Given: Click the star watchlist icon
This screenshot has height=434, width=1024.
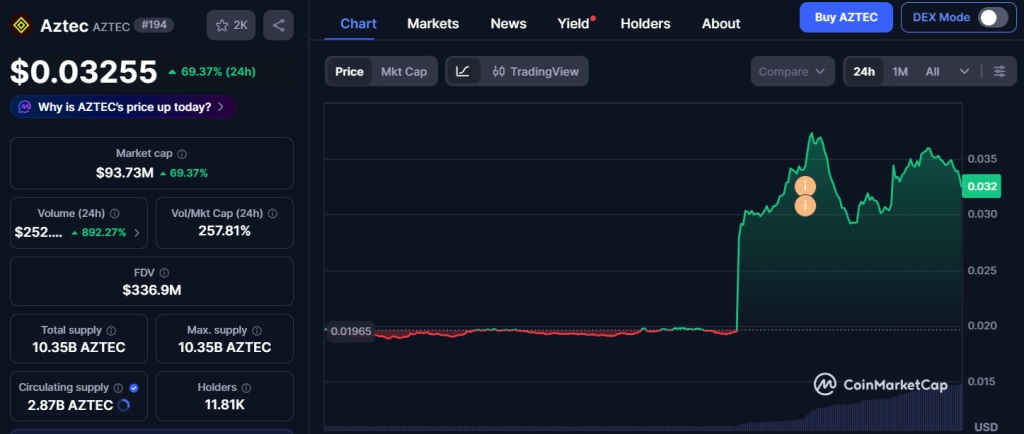Looking at the screenshot, I should tap(222, 25).
